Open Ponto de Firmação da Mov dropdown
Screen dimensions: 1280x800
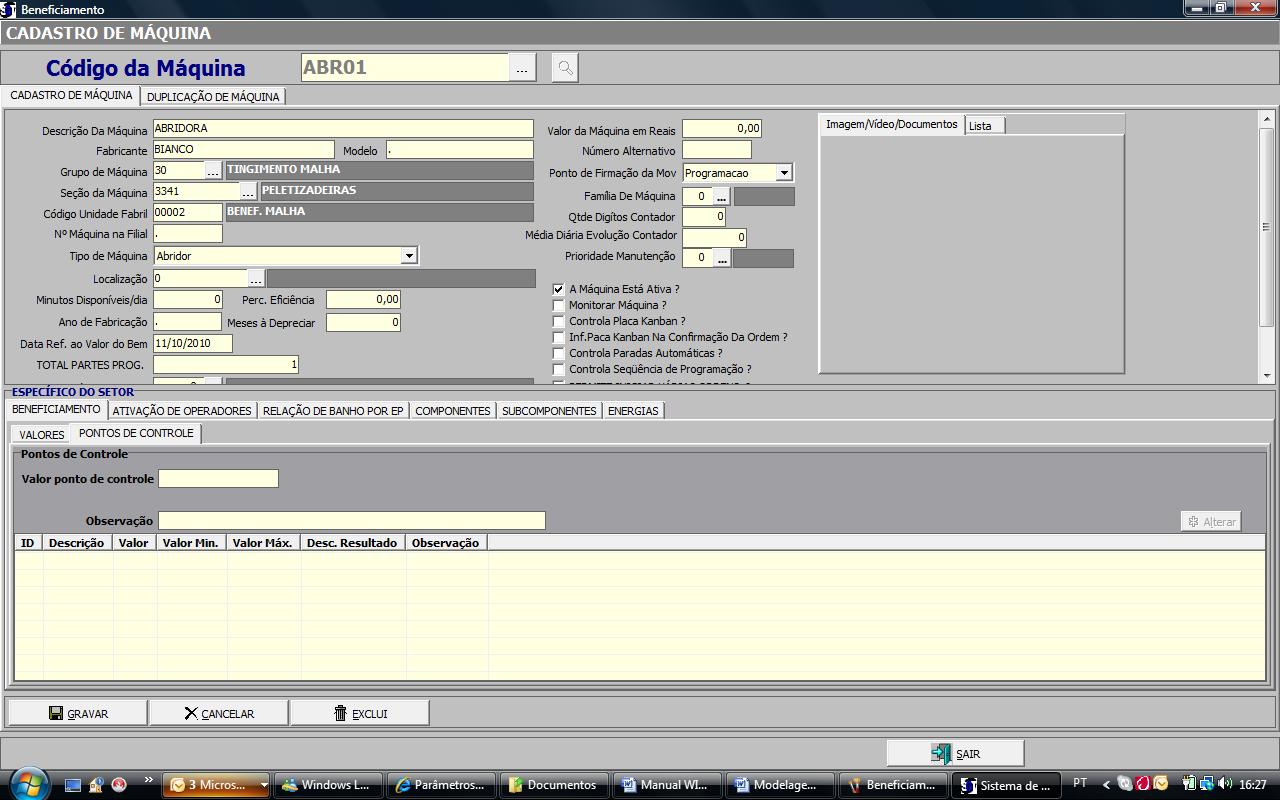click(783, 173)
